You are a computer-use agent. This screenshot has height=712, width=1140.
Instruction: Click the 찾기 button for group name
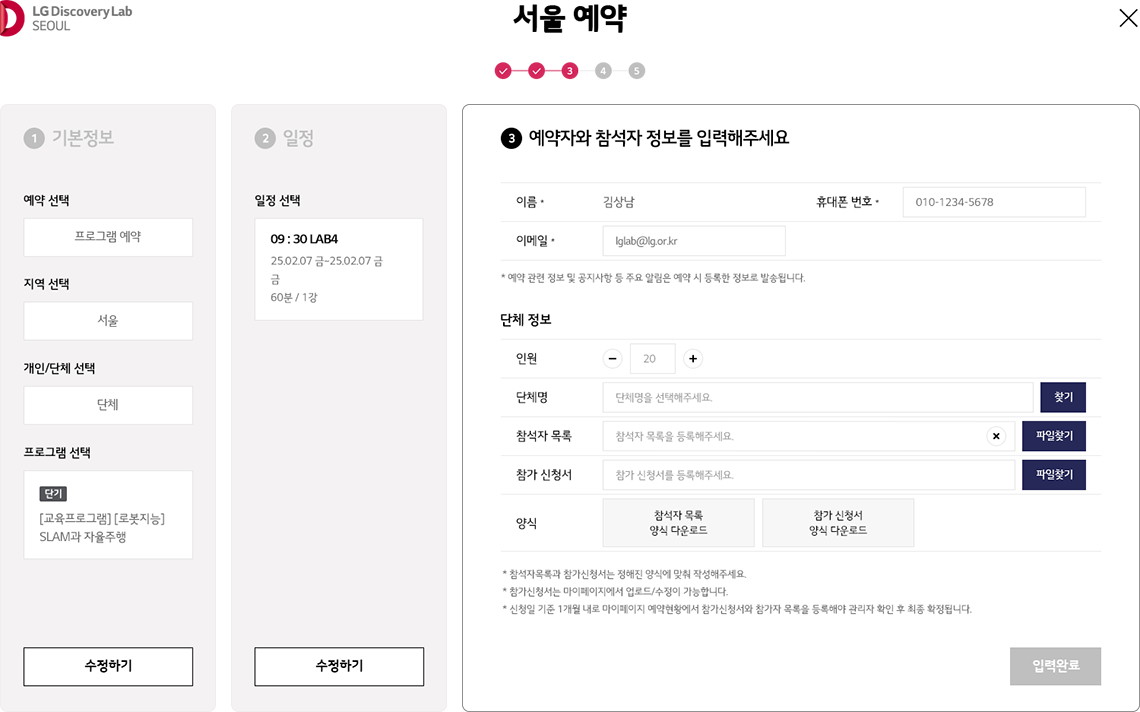[1063, 397]
